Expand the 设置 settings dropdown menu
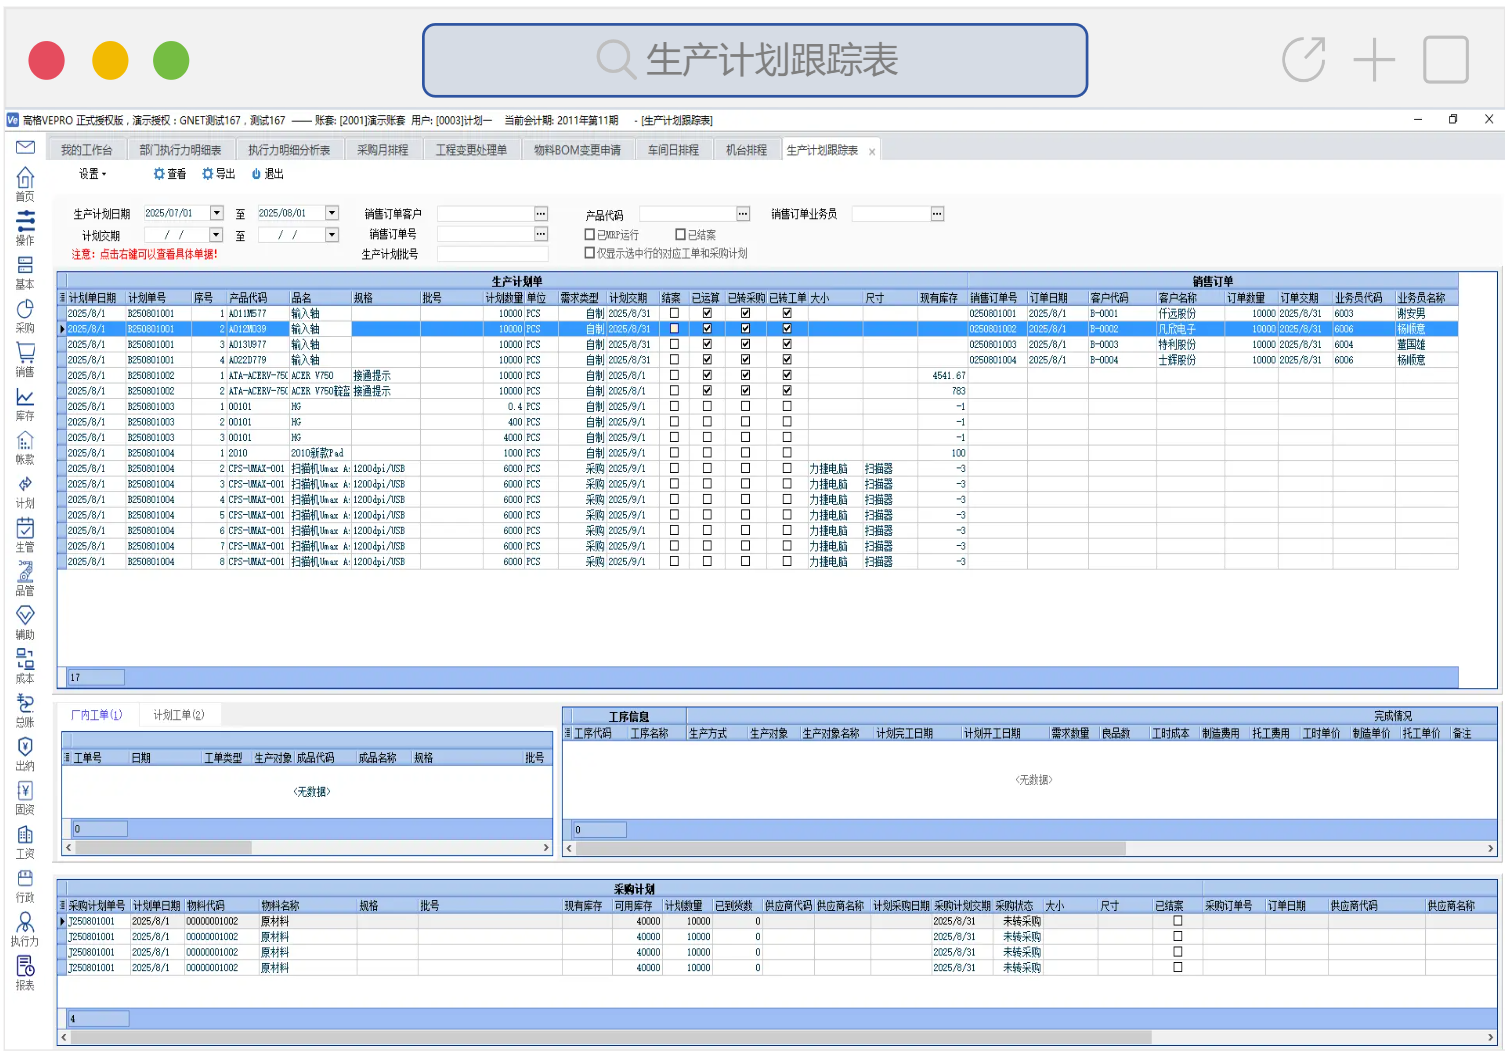 92,174
